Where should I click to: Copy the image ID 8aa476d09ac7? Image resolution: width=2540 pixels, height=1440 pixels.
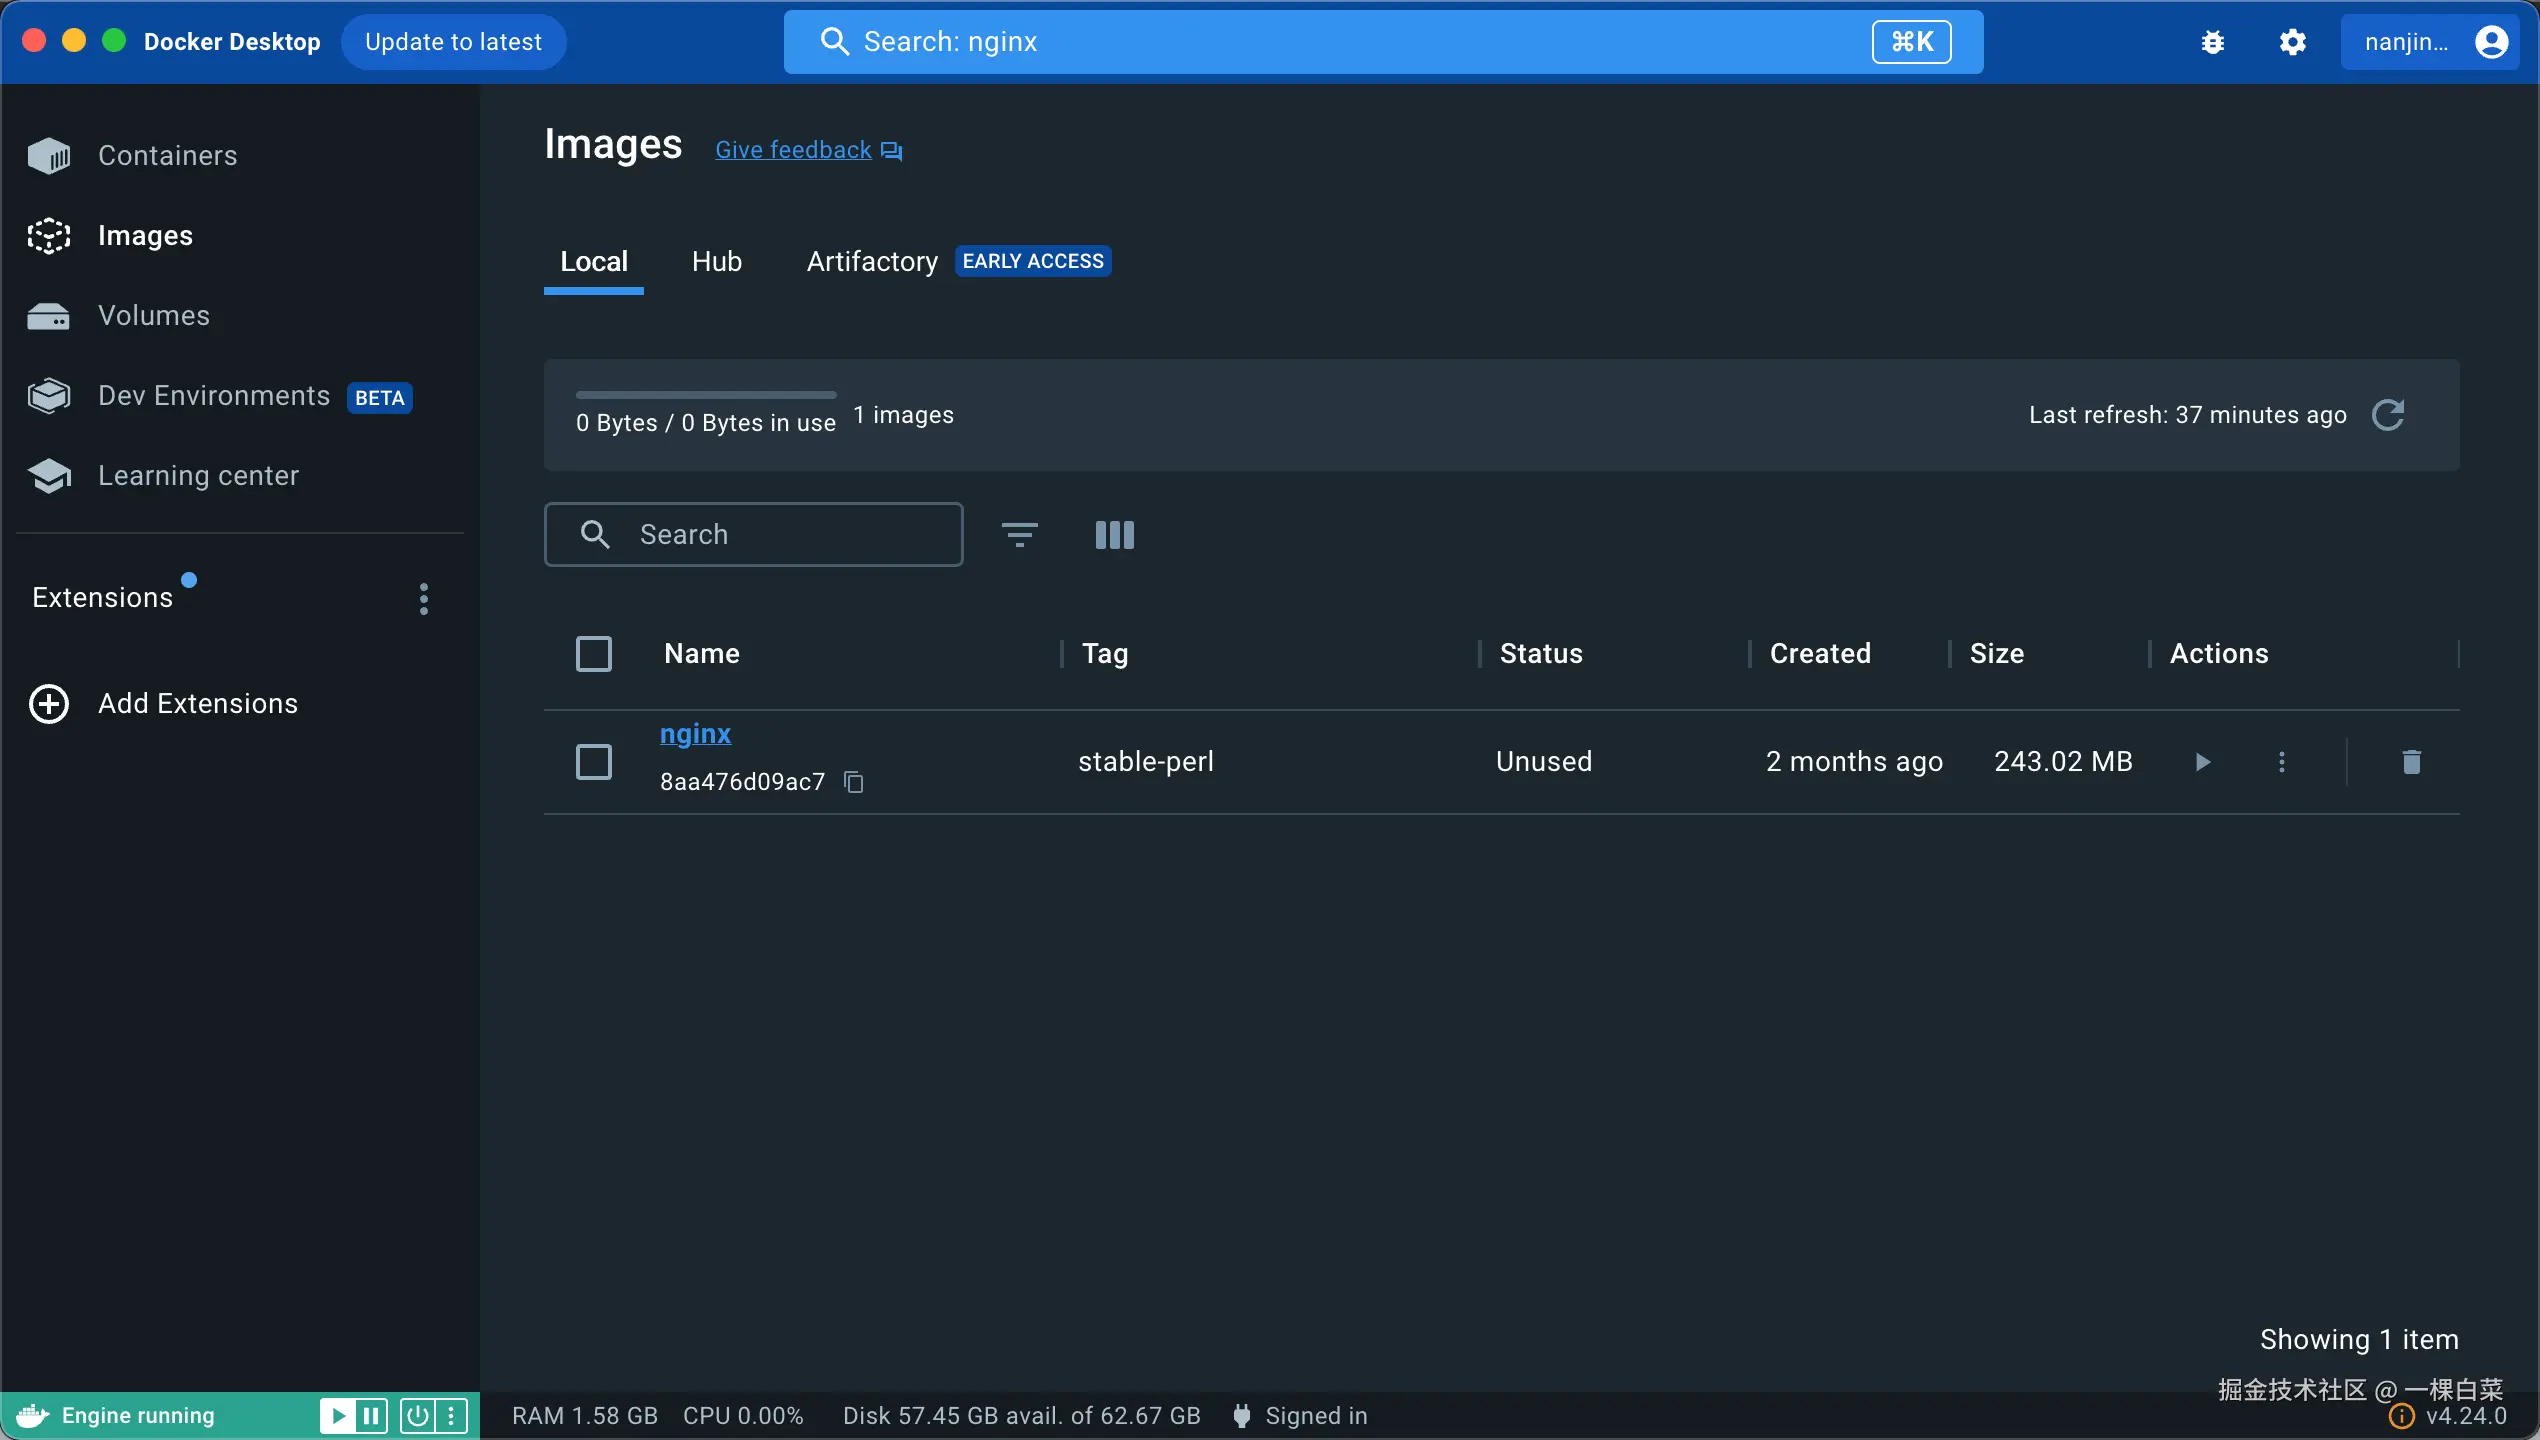click(x=854, y=782)
